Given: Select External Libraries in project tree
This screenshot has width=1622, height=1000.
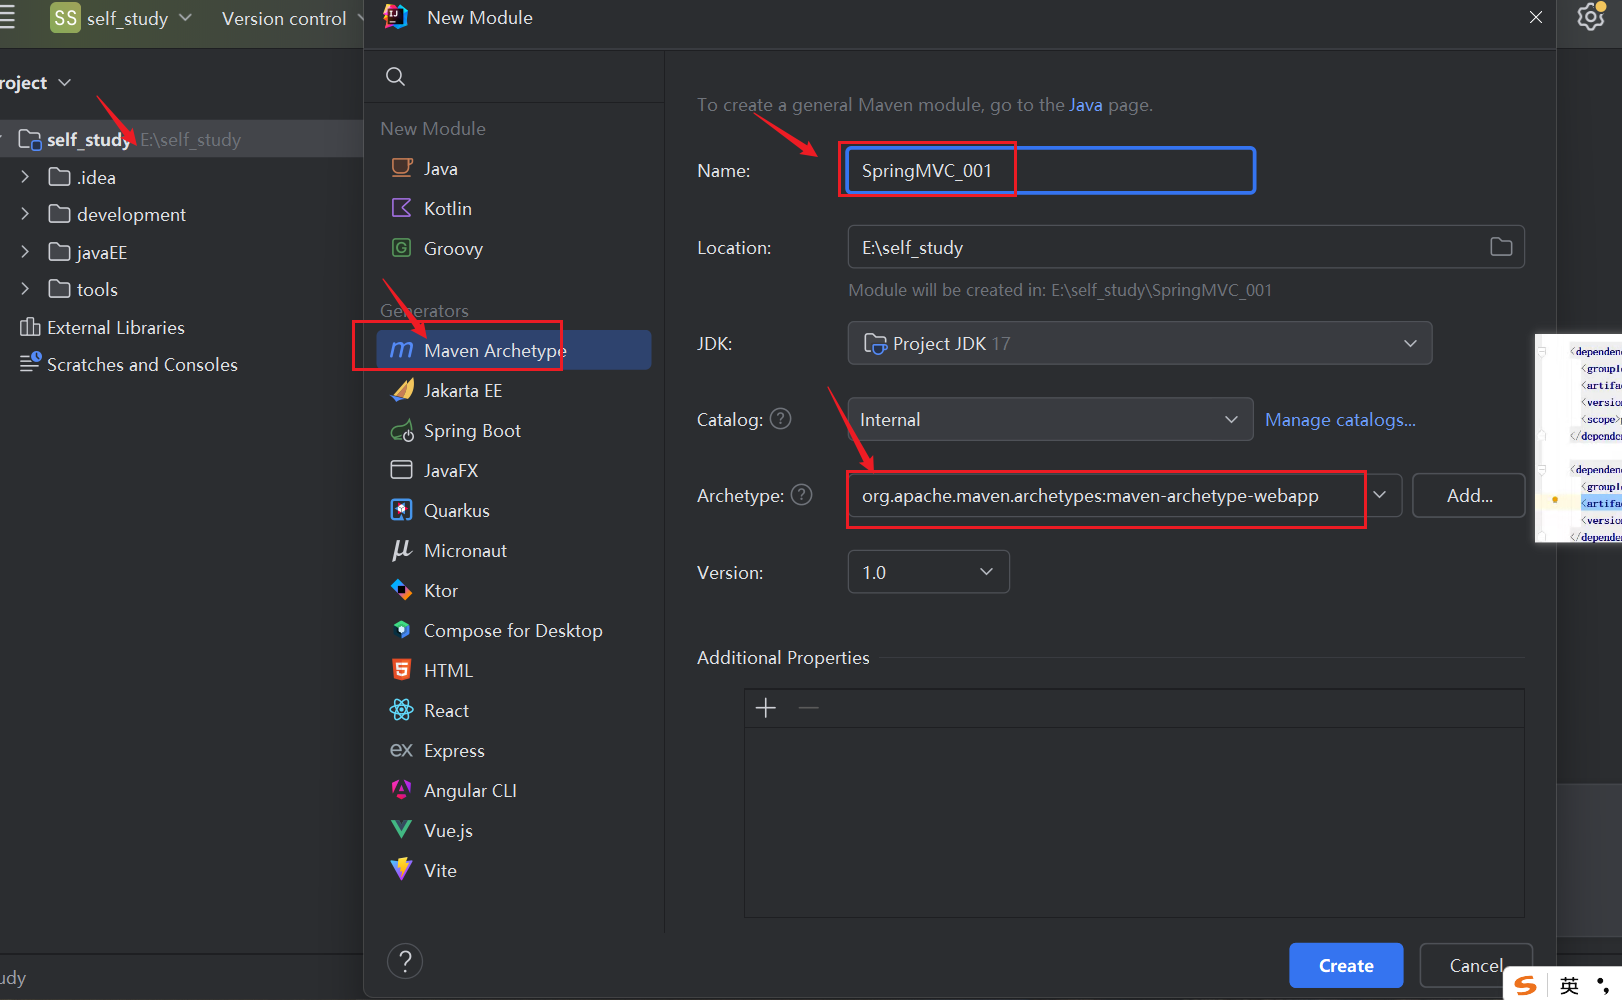Looking at the screenshot, I should pyautogui.click(x=116, y=327).
